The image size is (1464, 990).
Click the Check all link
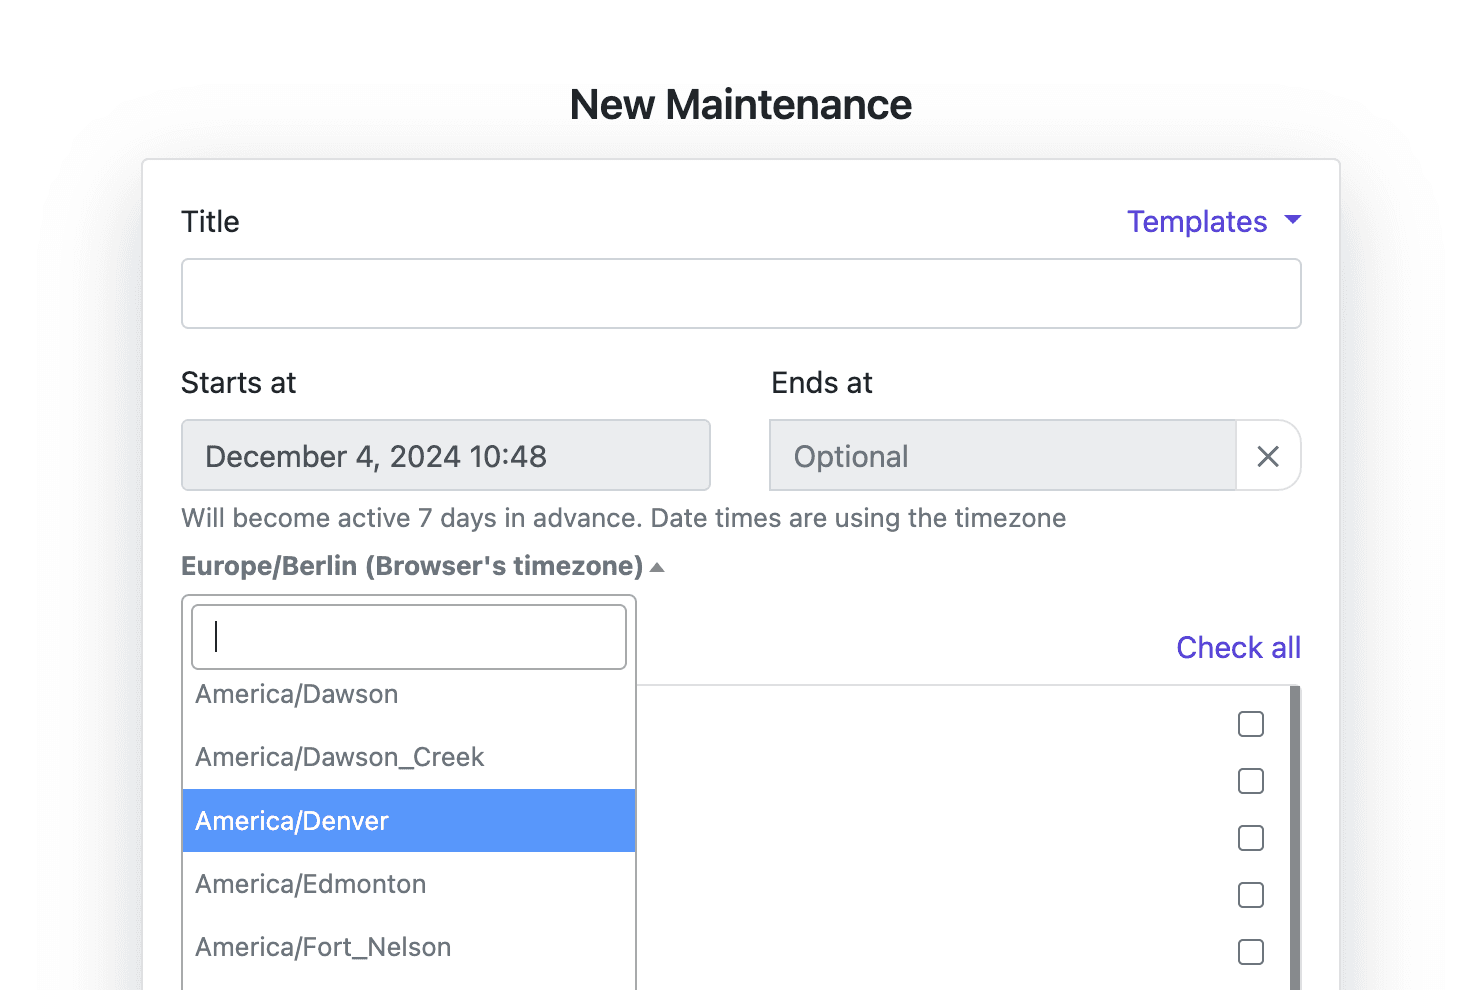(1237, 647)
